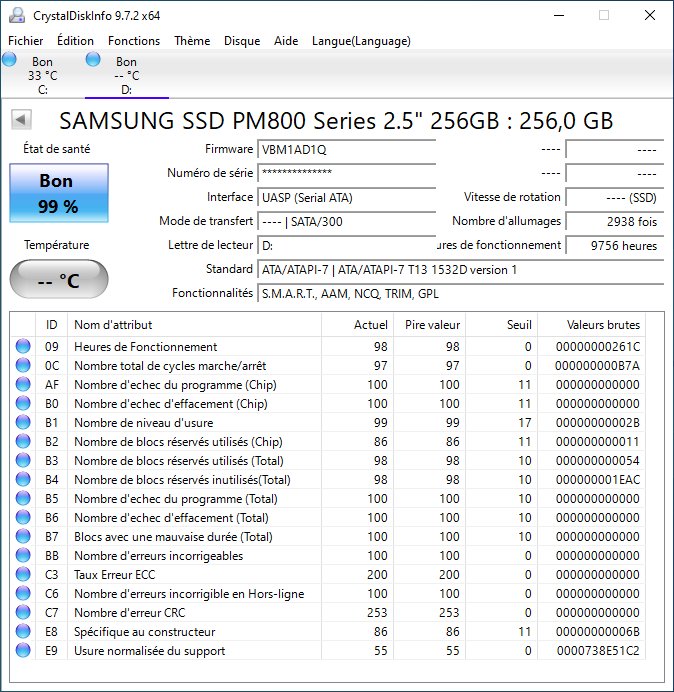Click the ID column header
The width and height of the screenshot is (674, 692).
coord(51,325)
